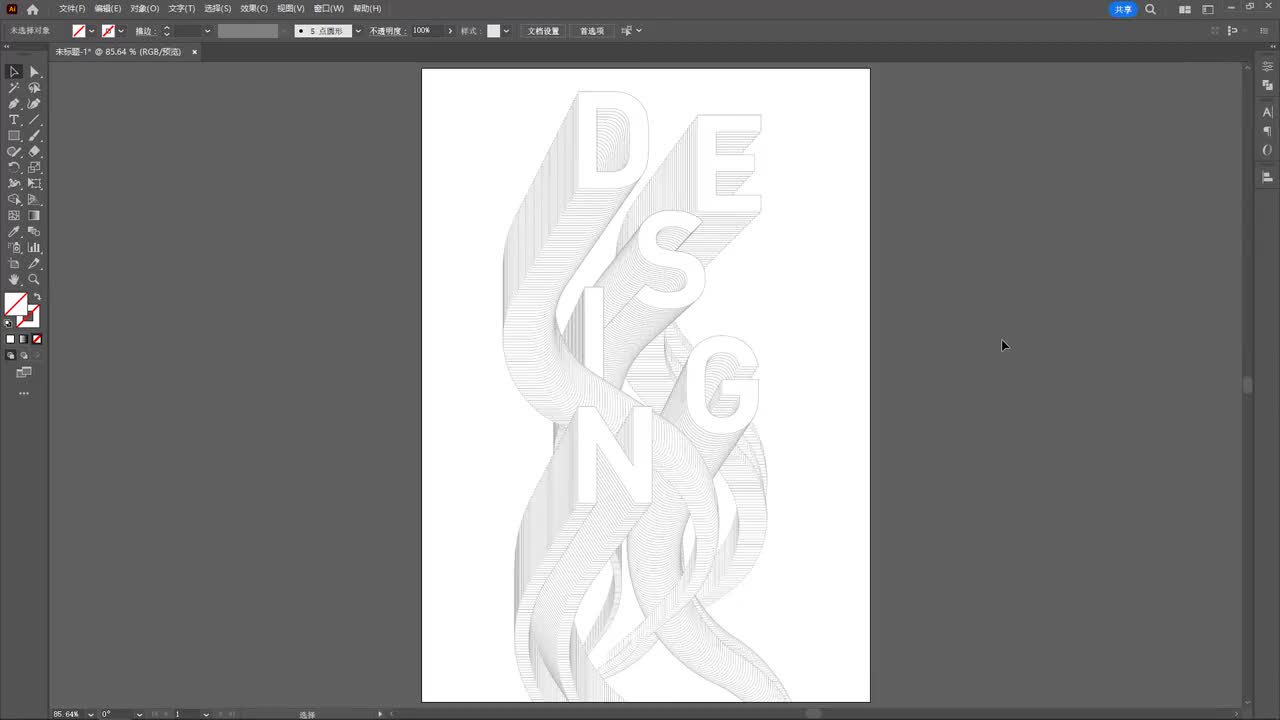Select the Rectangle tool
This screenshot has width=1280, height=720.
[x=14, y=136]
